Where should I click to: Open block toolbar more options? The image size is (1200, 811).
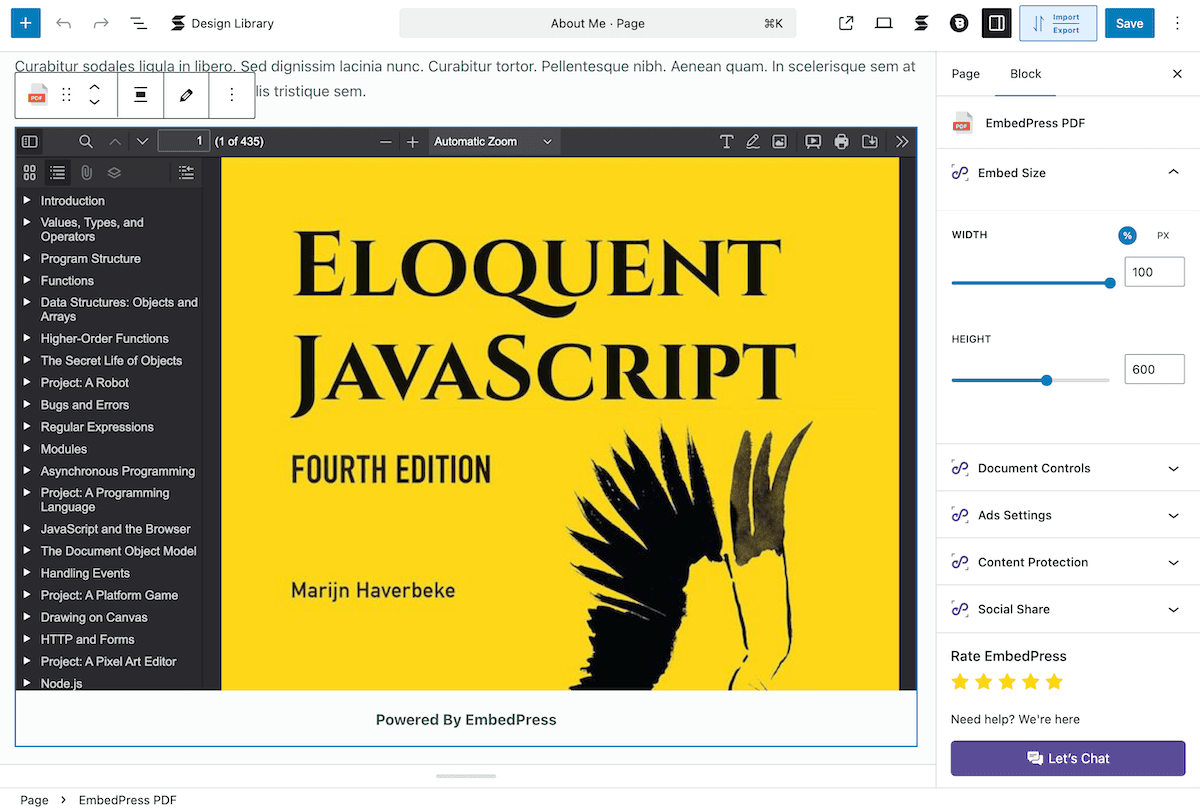pyautogui.click(x=232, y=95)
